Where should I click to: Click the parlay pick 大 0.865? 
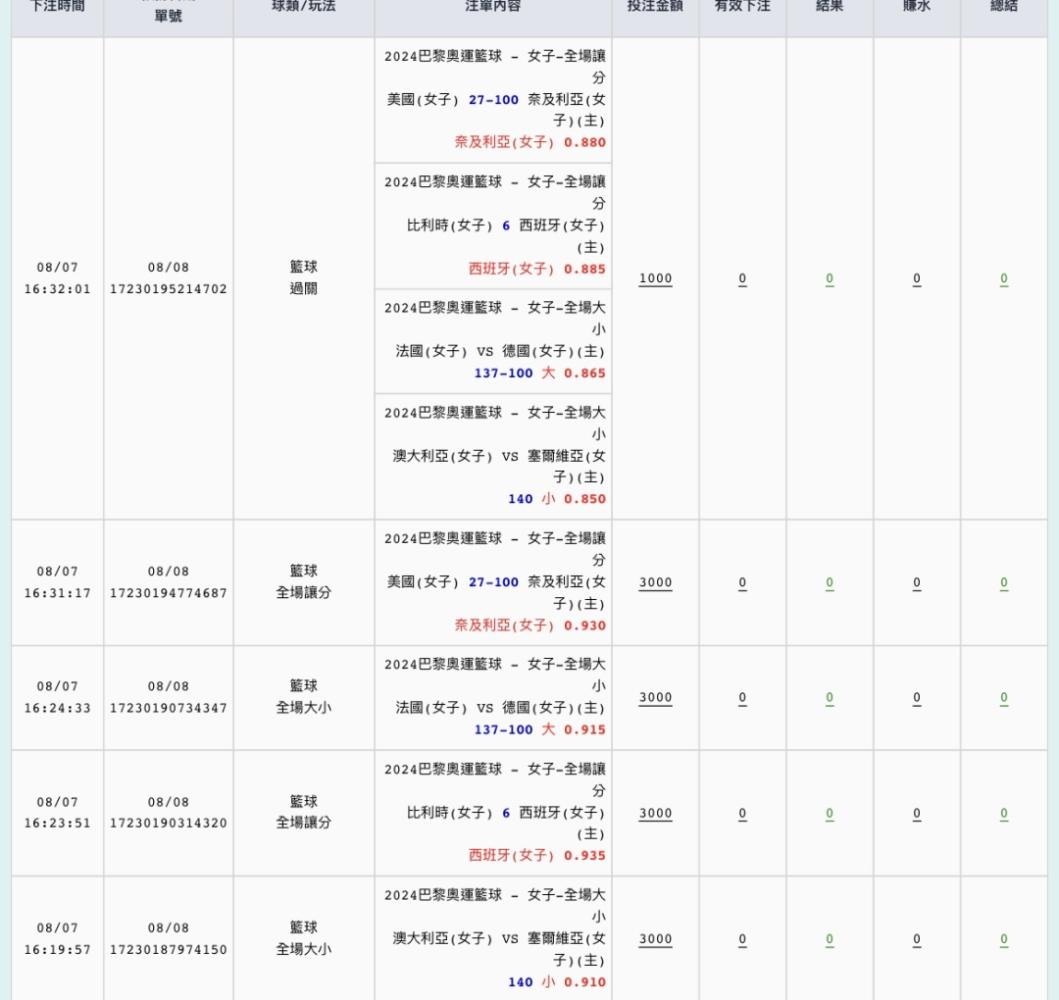[573, 373]
